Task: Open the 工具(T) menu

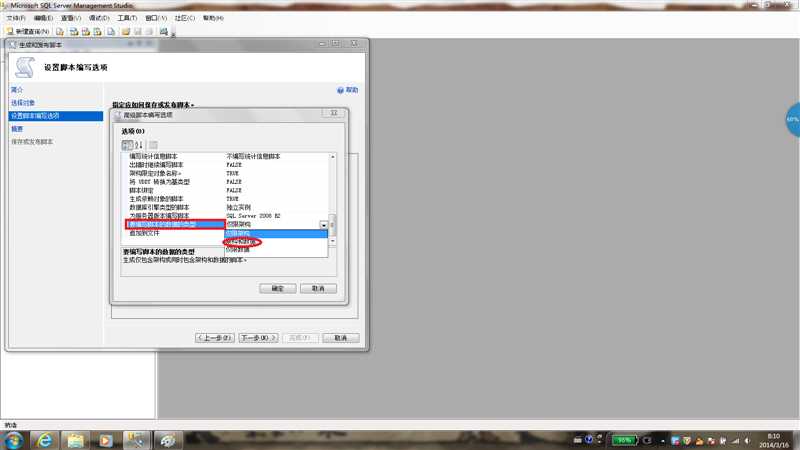Action: tap(127, 18)
